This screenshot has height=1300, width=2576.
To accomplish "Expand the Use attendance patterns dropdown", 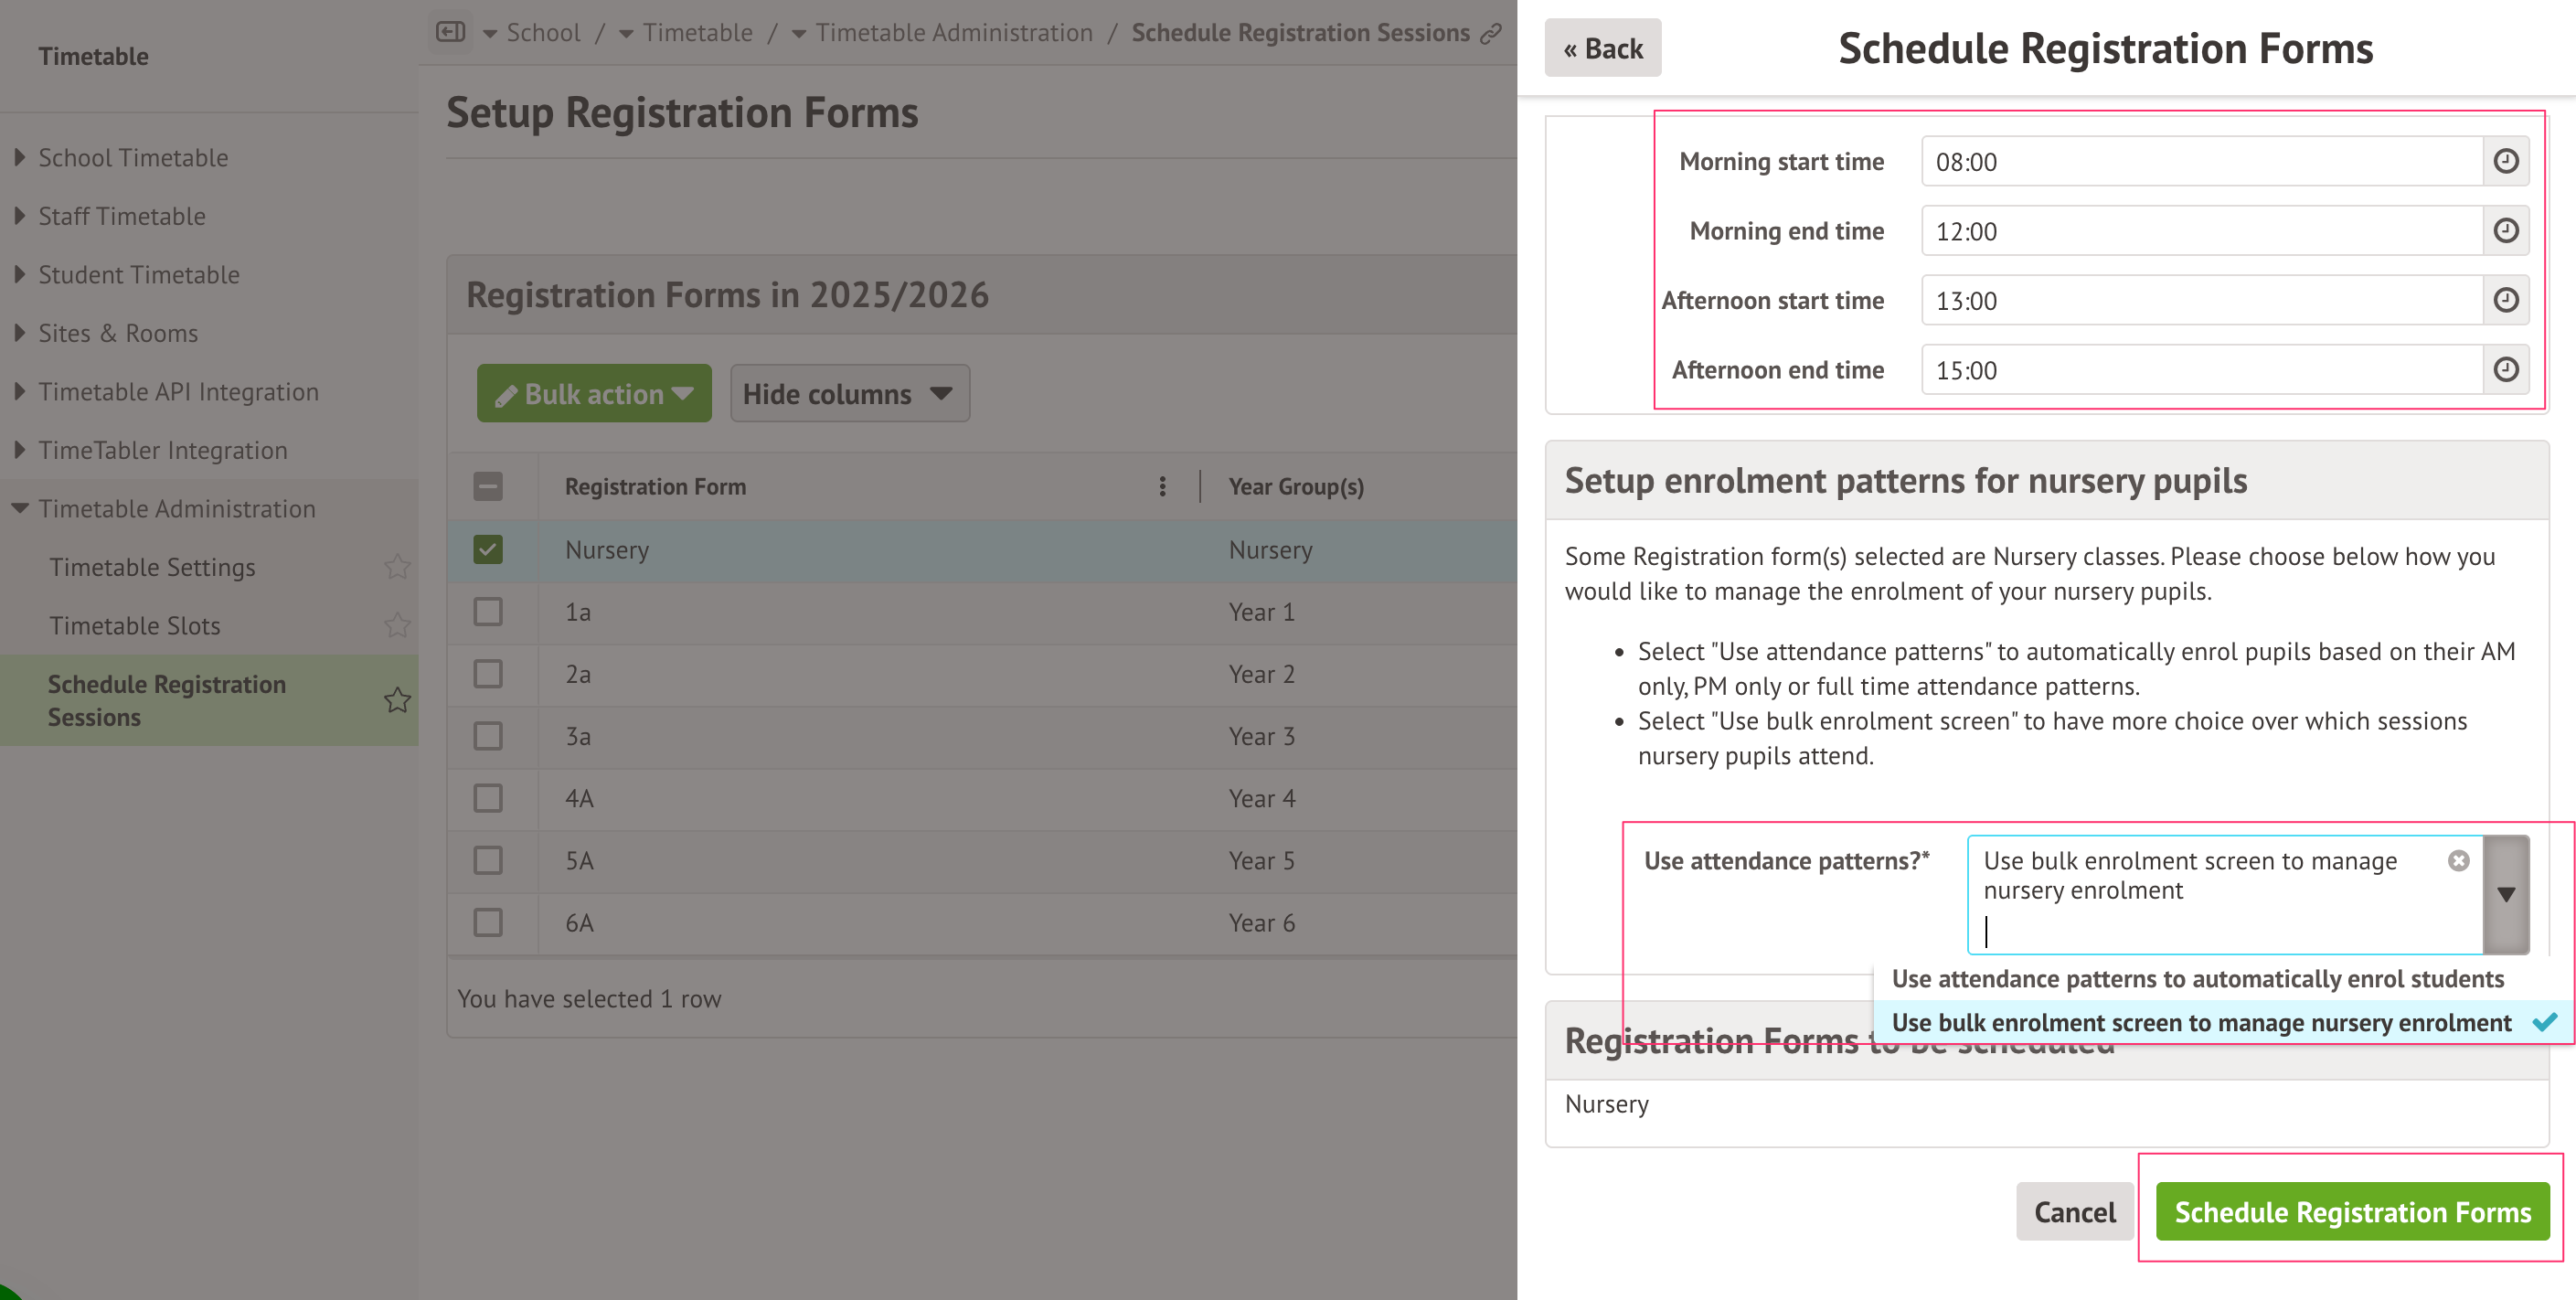I will pos(2506,894).
